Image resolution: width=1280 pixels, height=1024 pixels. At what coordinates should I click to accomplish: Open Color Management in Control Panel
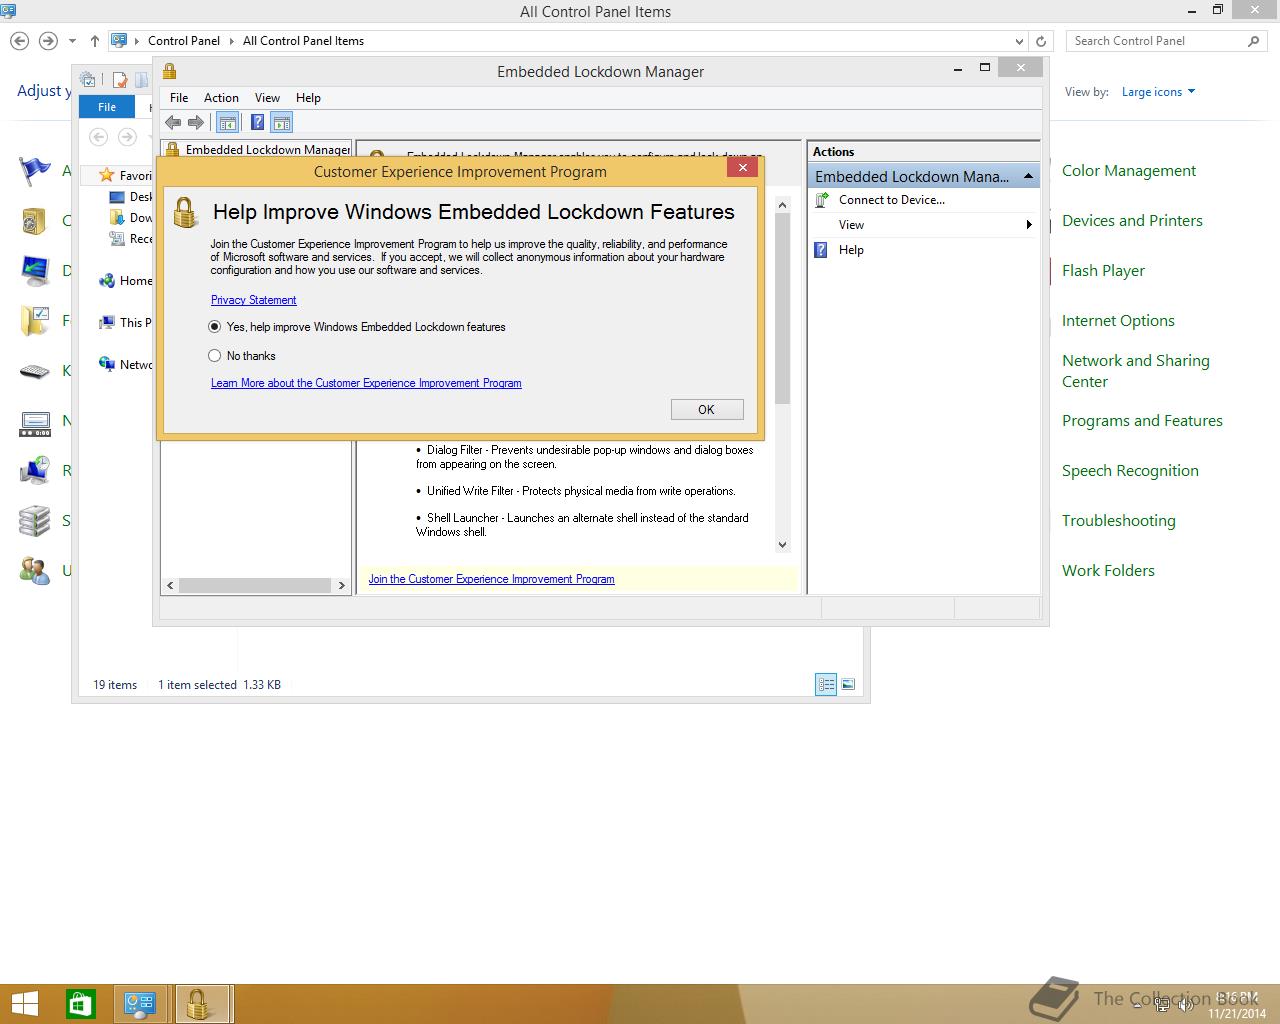(x=1128, y=171)
